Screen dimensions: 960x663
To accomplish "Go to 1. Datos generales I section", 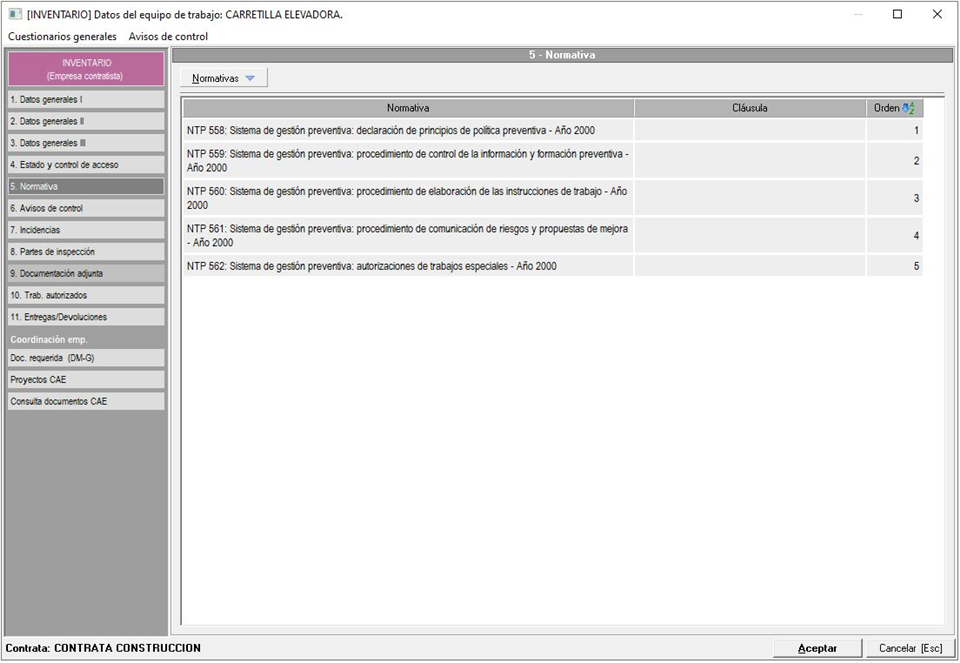I will point(86,100).
